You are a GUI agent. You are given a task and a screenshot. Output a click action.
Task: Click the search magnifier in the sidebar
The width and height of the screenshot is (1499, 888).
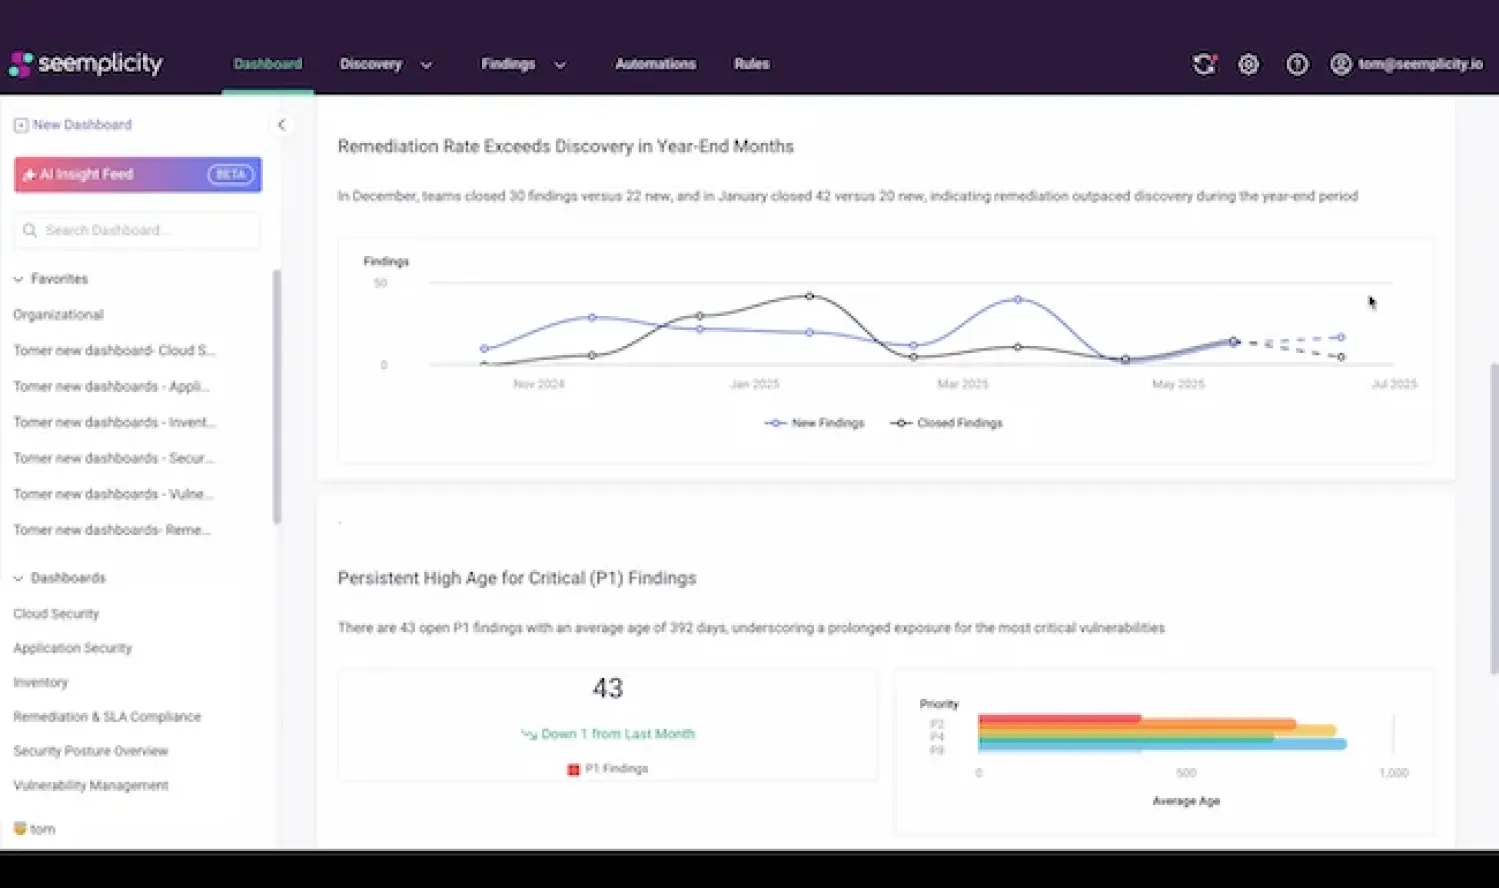pyautogui.click(x=29, y=230)
